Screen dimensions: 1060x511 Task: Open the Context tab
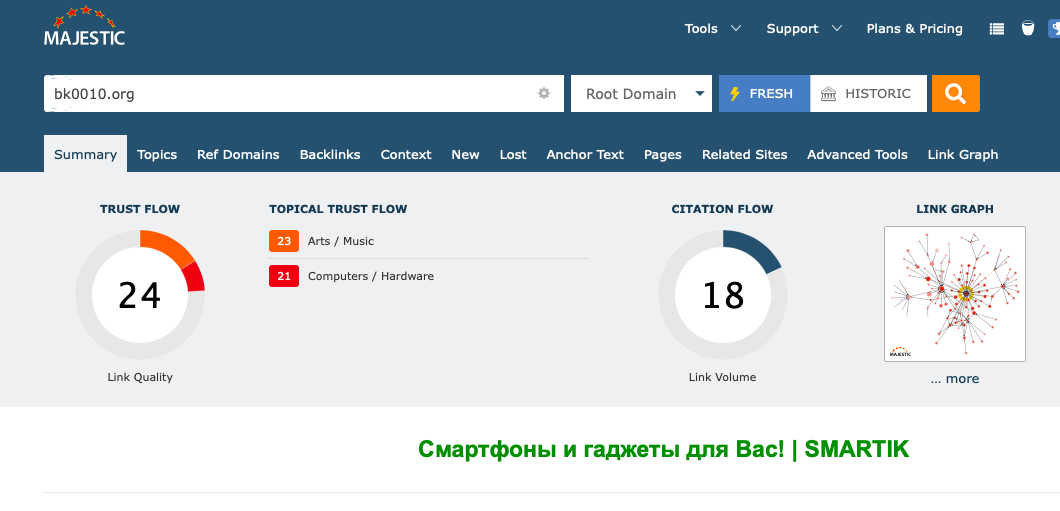pyautogui.click(x=406, y=154)
